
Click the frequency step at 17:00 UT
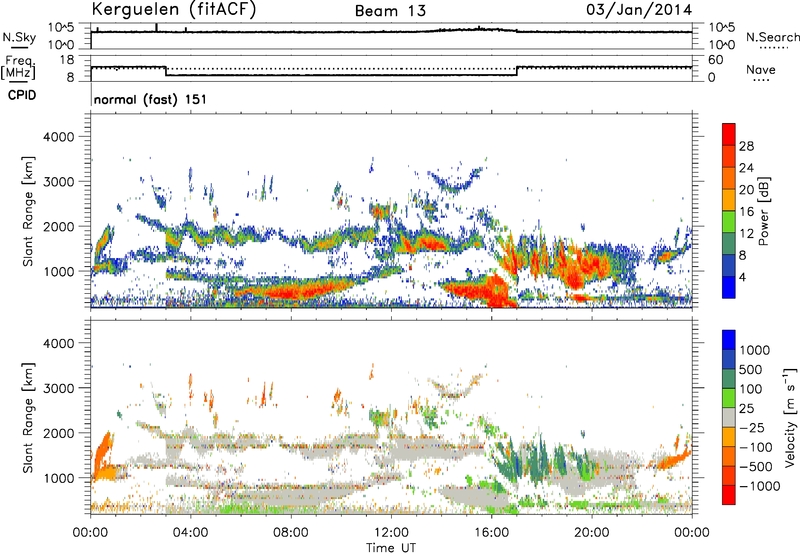pyautogui.click(x=517, y=71)
